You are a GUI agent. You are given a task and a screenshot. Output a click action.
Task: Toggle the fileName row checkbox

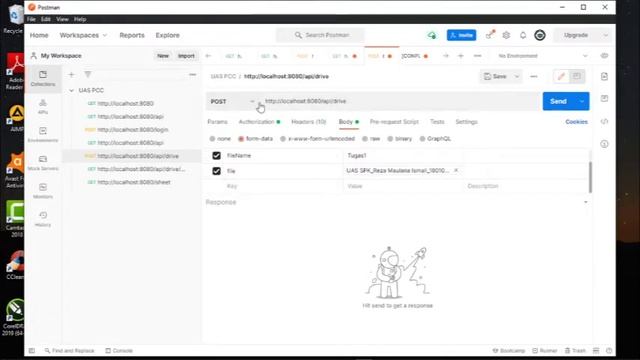(x=216, y=156)
